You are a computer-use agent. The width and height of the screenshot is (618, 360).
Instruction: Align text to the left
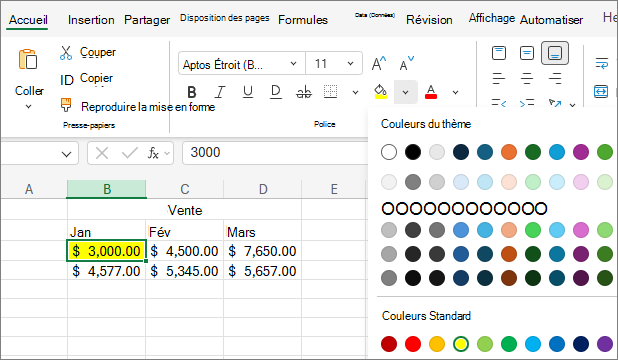(499, 78)
